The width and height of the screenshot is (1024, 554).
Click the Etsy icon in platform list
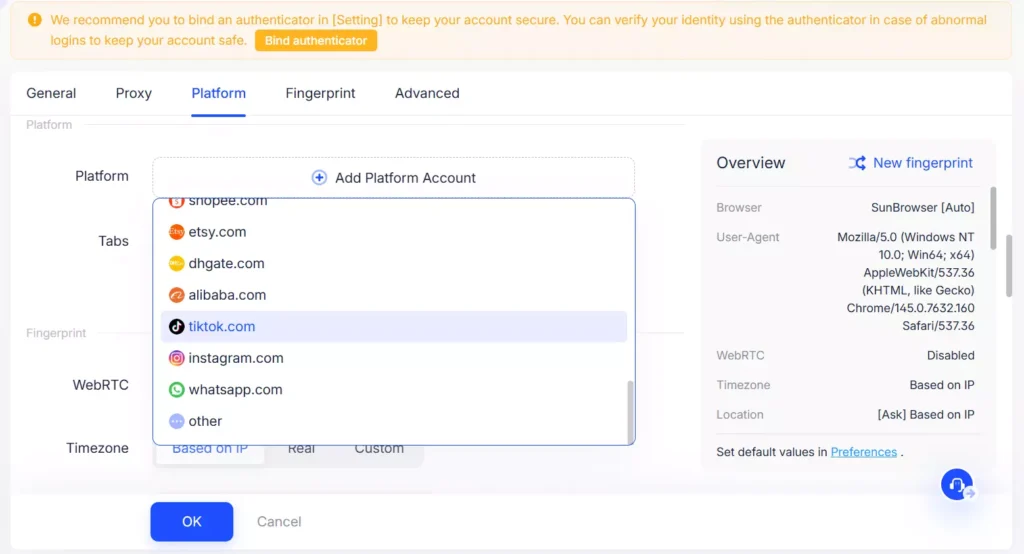176,232
